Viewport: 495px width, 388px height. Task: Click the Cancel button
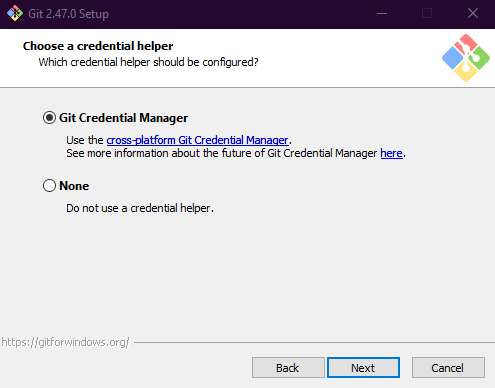(x=448, y=368)
